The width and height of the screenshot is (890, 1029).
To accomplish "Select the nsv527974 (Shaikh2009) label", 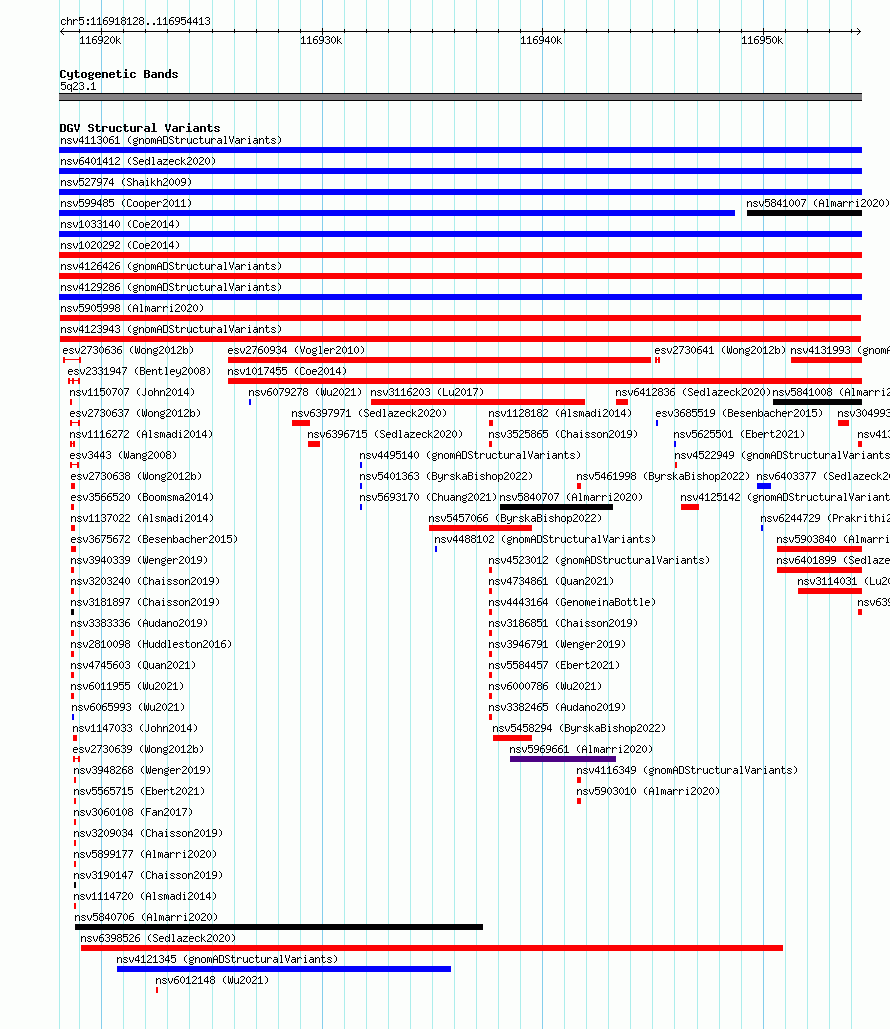I will pos(126,182).
